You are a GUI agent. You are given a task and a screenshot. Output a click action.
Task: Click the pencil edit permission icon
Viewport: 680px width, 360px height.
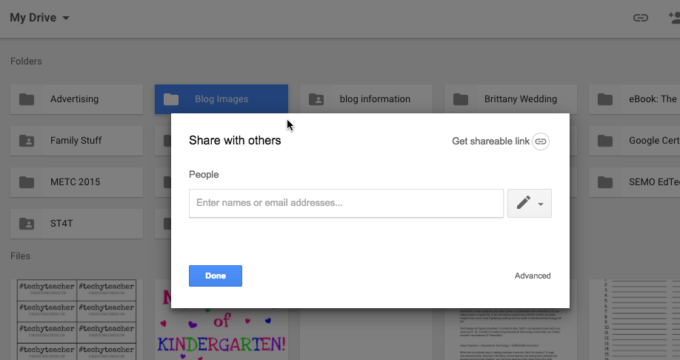click(523, 202)
